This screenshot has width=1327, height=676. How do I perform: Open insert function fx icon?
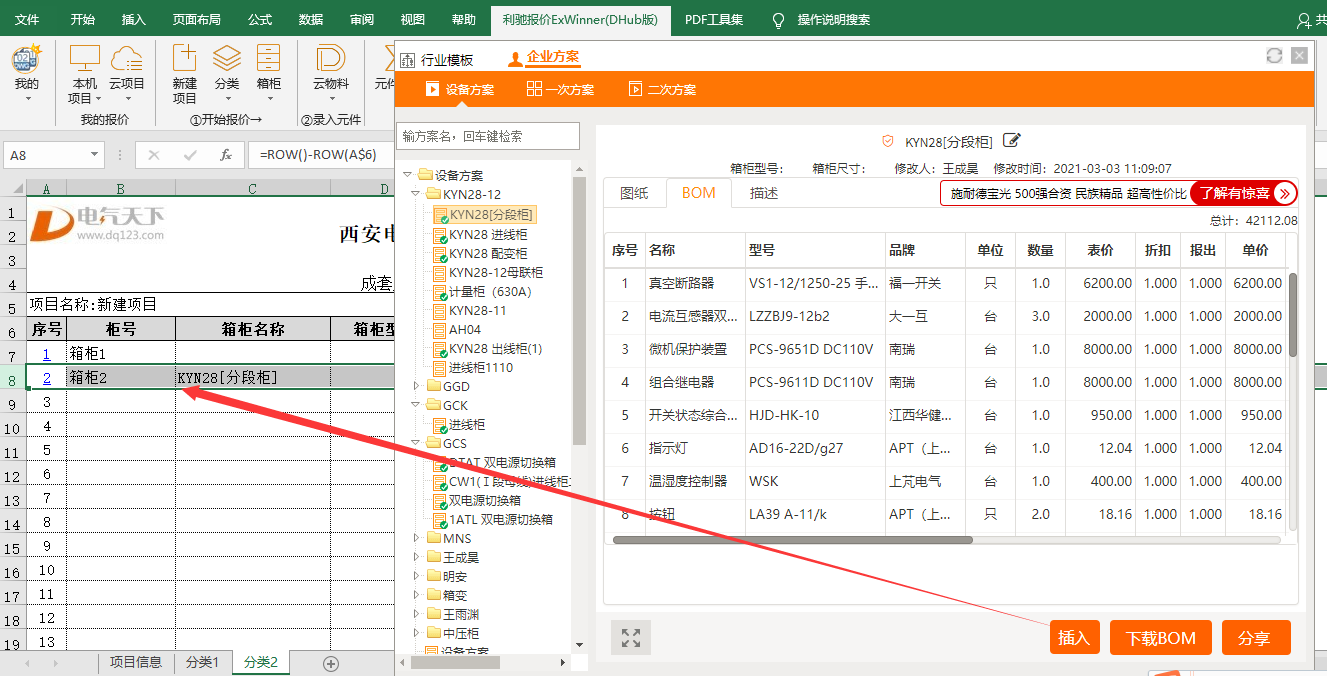pyautogui.click(x=226, y=155)
